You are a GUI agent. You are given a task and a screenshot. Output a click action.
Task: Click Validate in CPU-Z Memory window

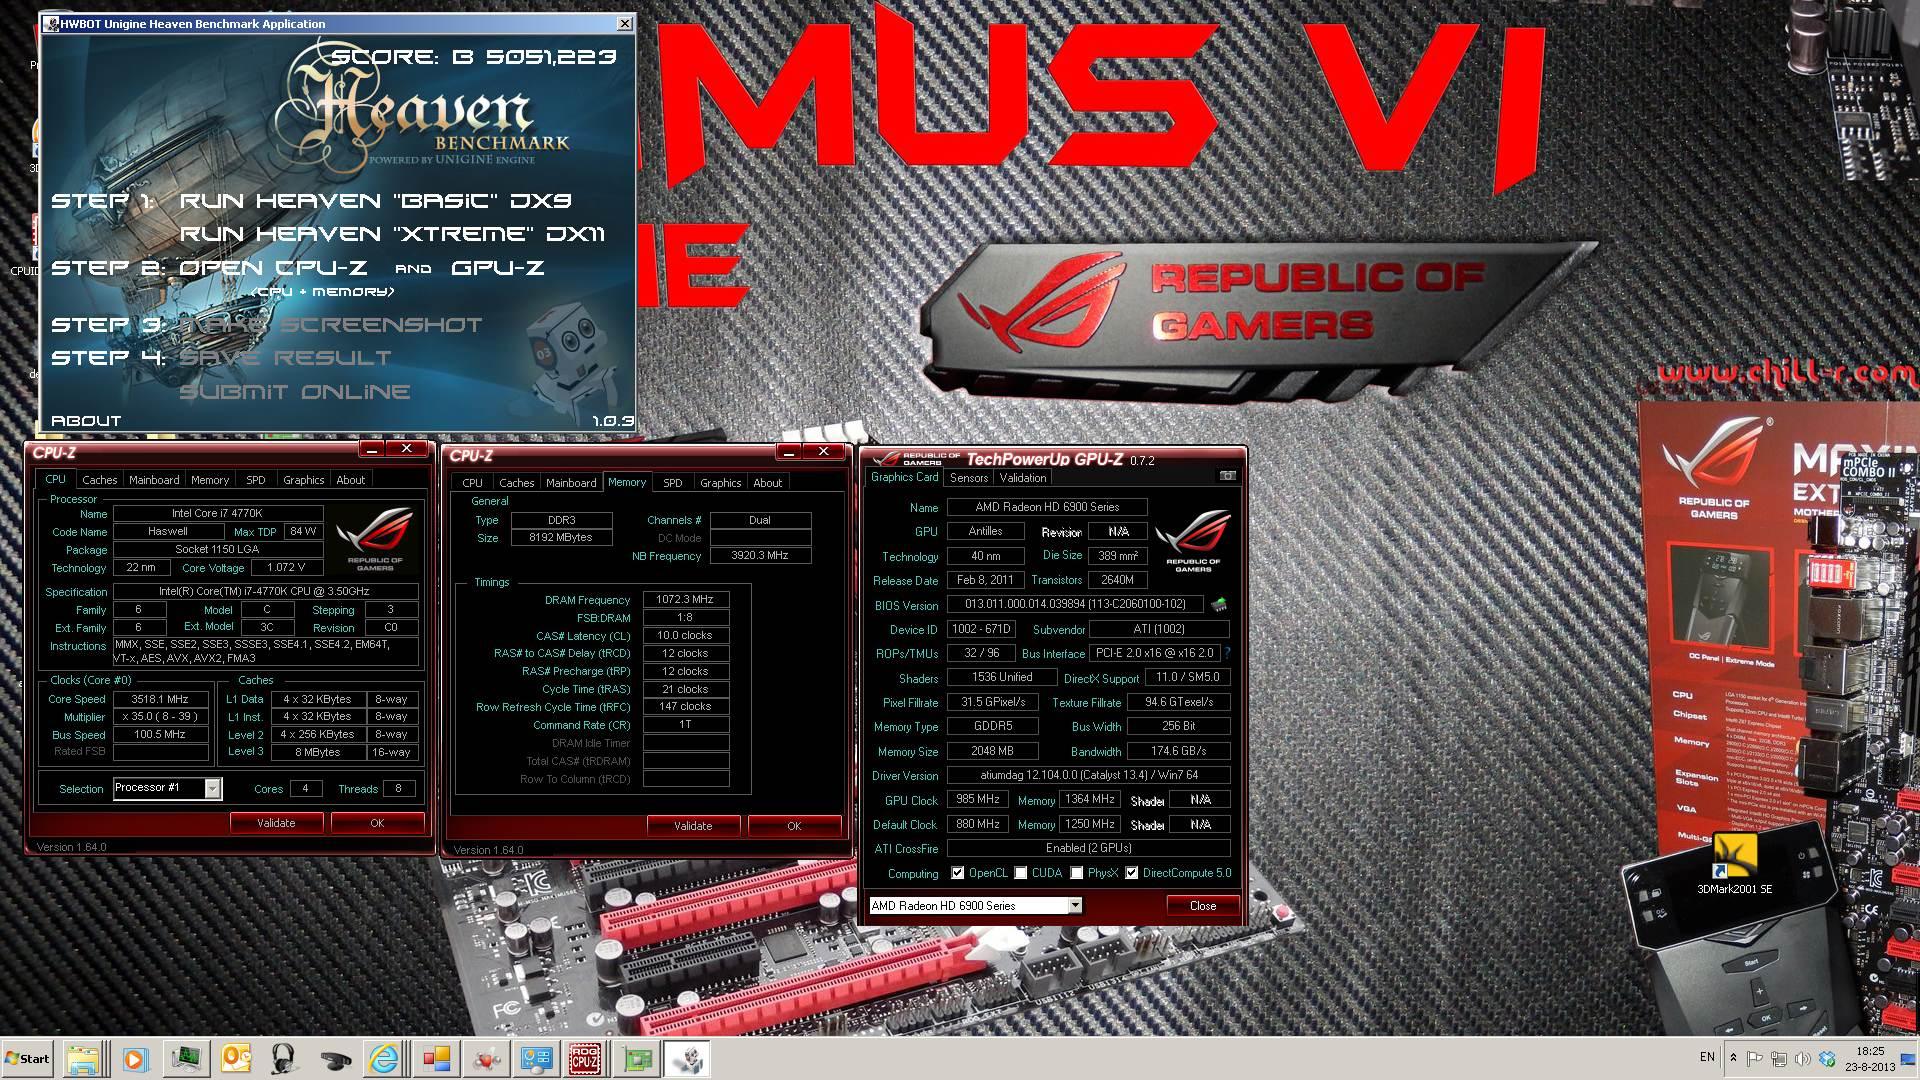(693, 826)
